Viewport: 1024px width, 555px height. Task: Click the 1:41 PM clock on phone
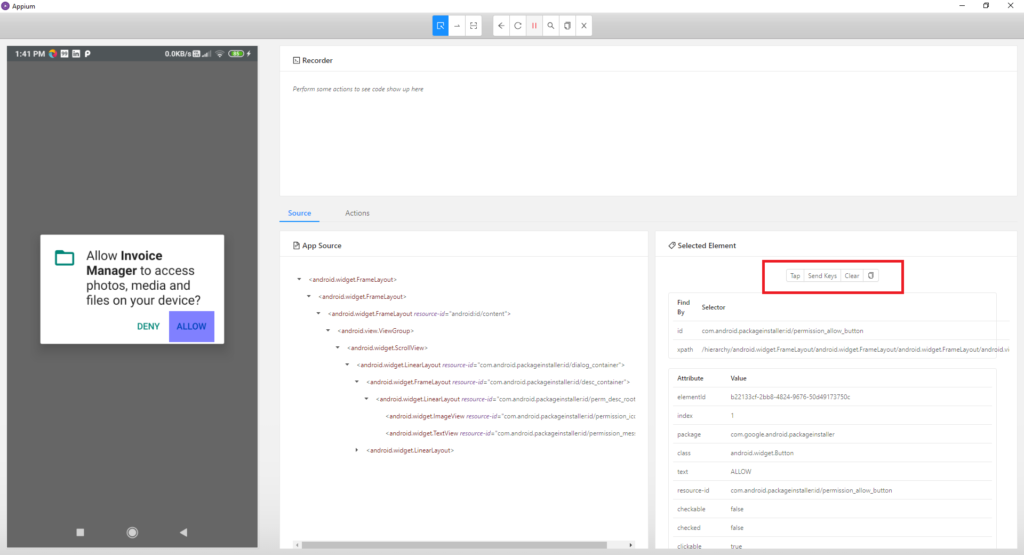click(30, 54)
